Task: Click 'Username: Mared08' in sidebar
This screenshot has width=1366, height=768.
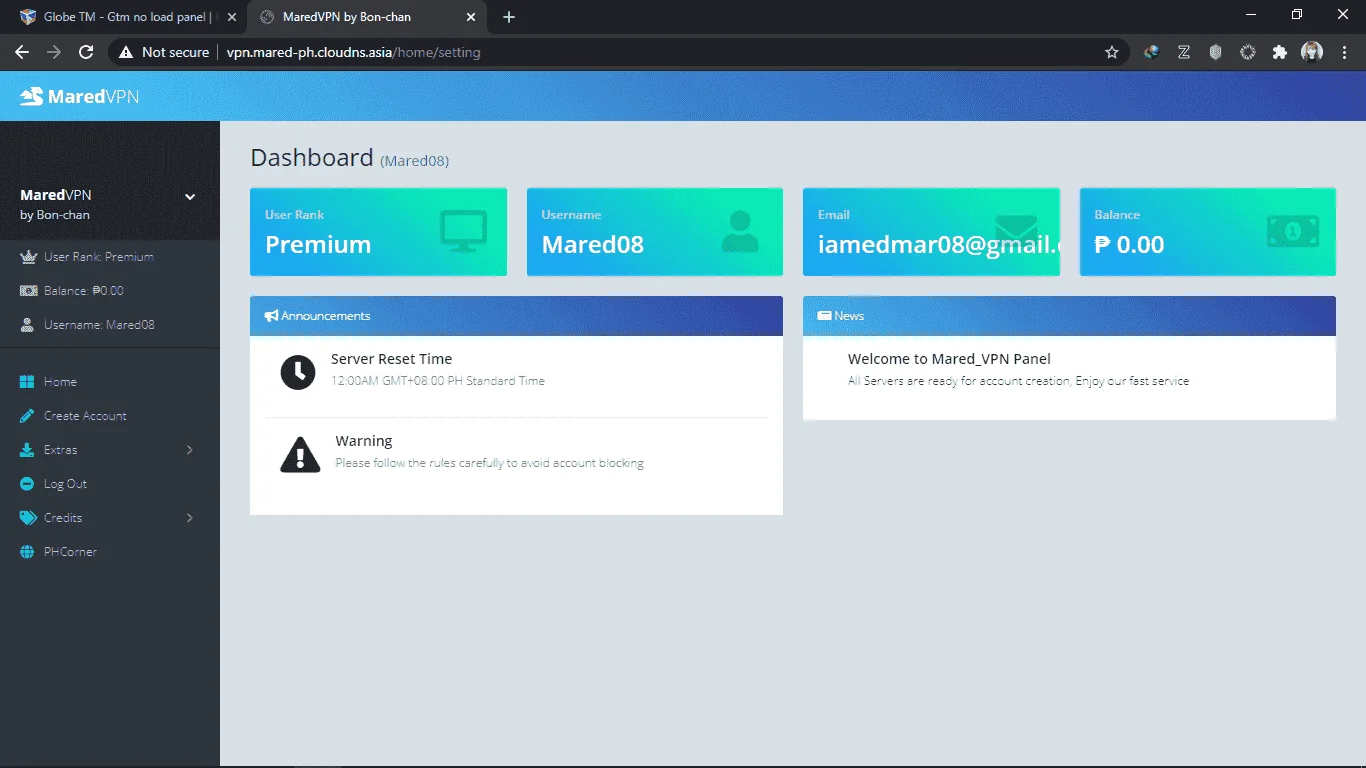Action: pos(99,325)
